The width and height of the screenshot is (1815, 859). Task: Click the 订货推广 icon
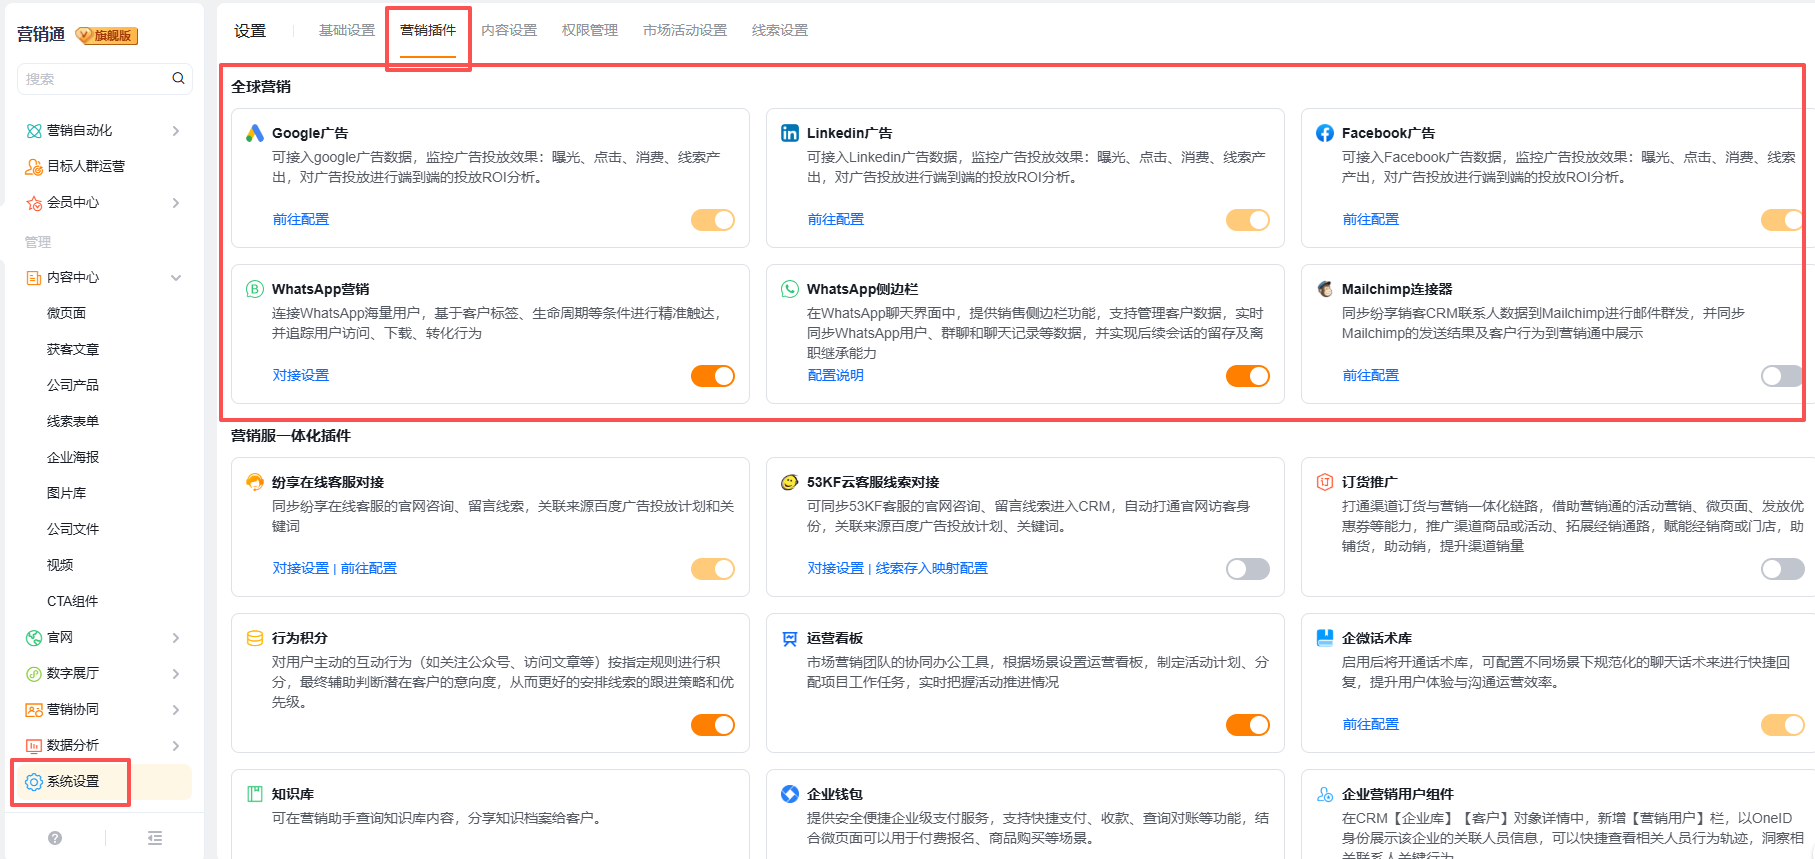1325,482
